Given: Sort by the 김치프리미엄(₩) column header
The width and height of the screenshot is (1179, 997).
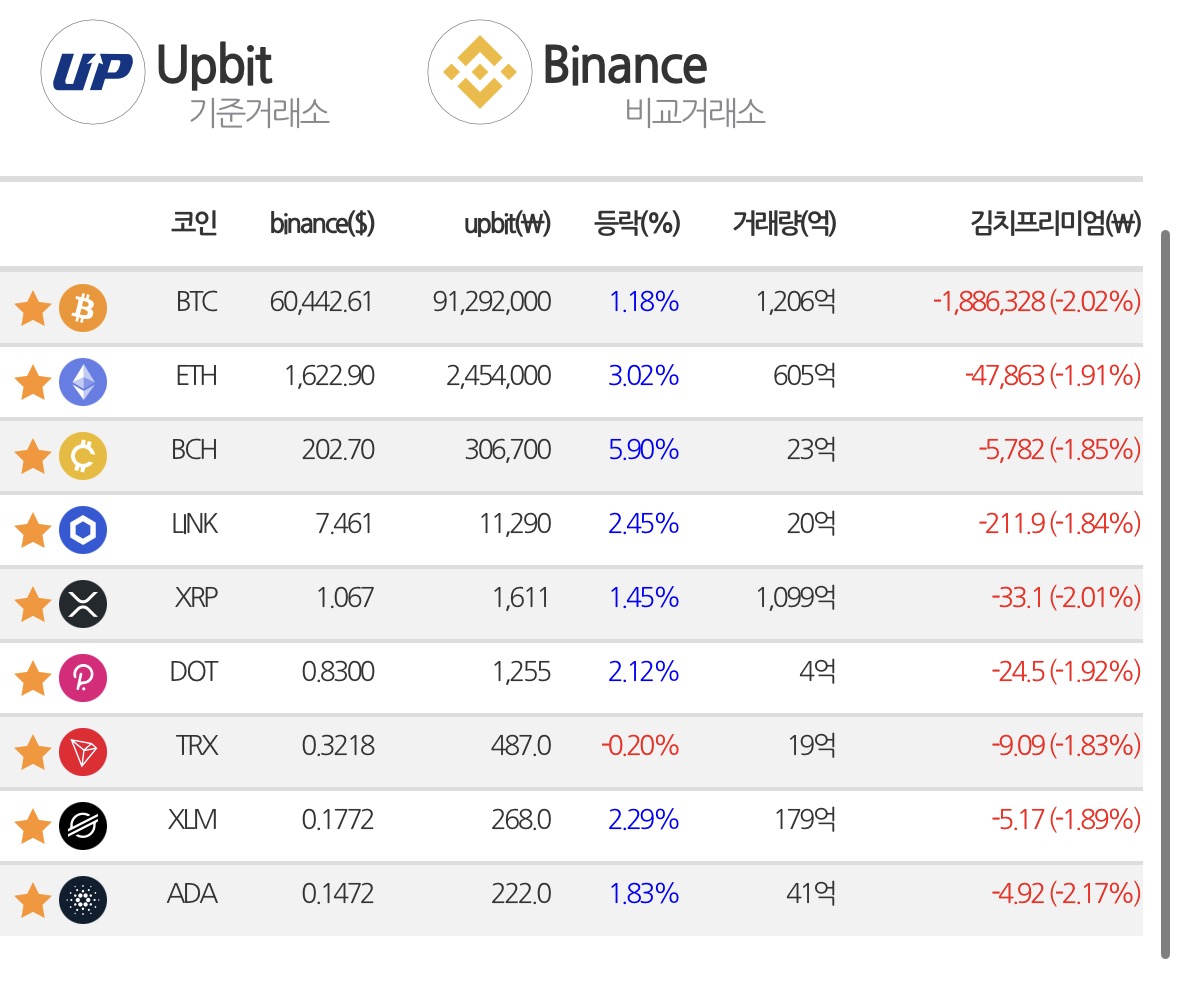Looking at the screenshot, I should pyautogui.click(x=1056, y=223).
